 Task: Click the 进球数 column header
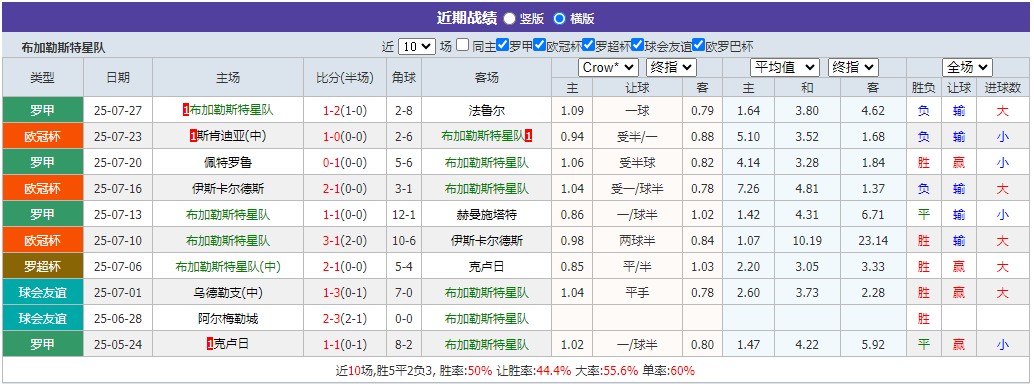(x=1002, y=87)
